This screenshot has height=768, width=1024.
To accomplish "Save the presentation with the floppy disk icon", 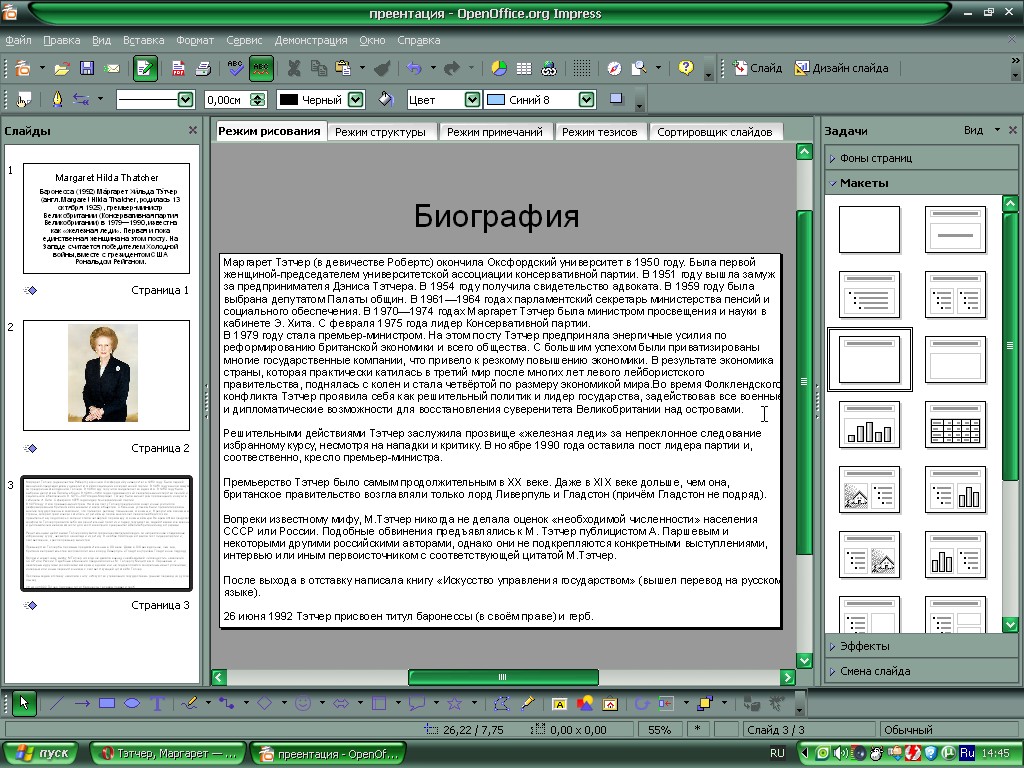I will (x=87, y=68).
